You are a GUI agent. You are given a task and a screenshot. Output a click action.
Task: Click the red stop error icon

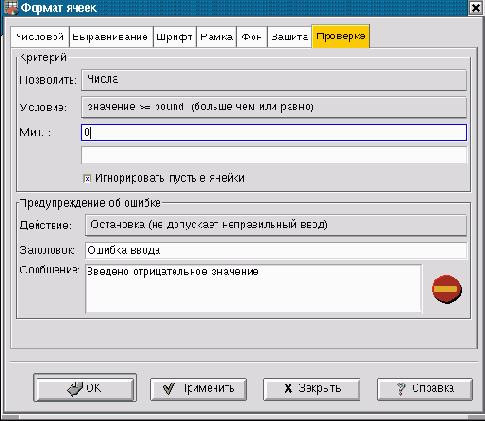(447, 289)
